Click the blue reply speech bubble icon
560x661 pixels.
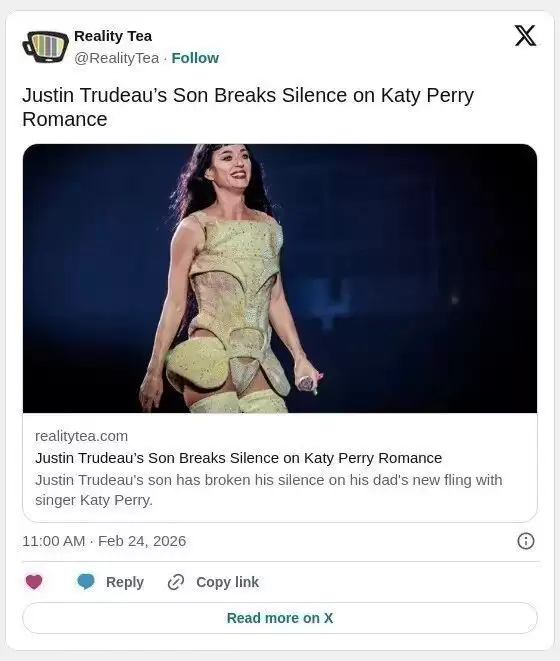tap(86, 582)
